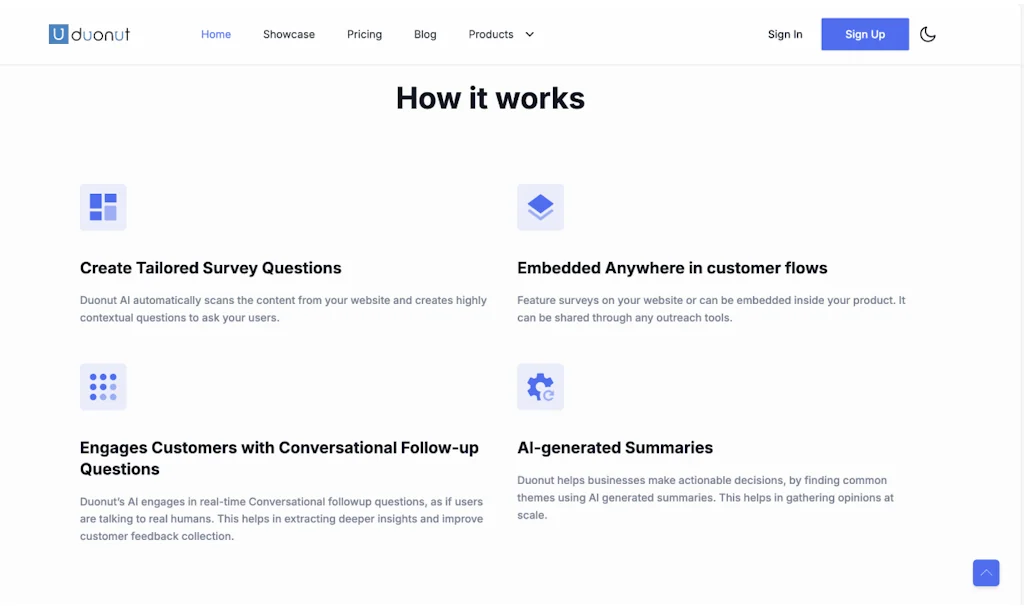Image resolution: width=1024 pixels, height=608 pixels.
Task: Open the Showcase page
Action: 288,33
